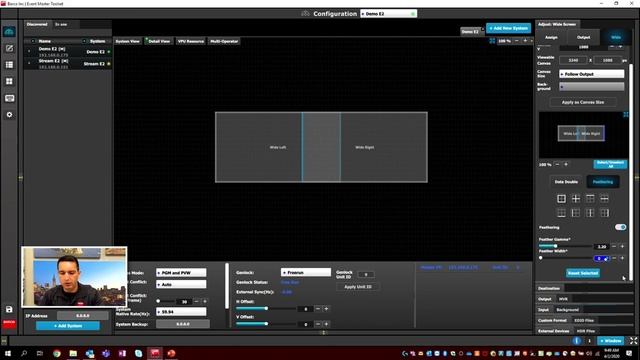Select the full-frame feathering edge icon
Screen dimensions: 640x360
(561, 198)
